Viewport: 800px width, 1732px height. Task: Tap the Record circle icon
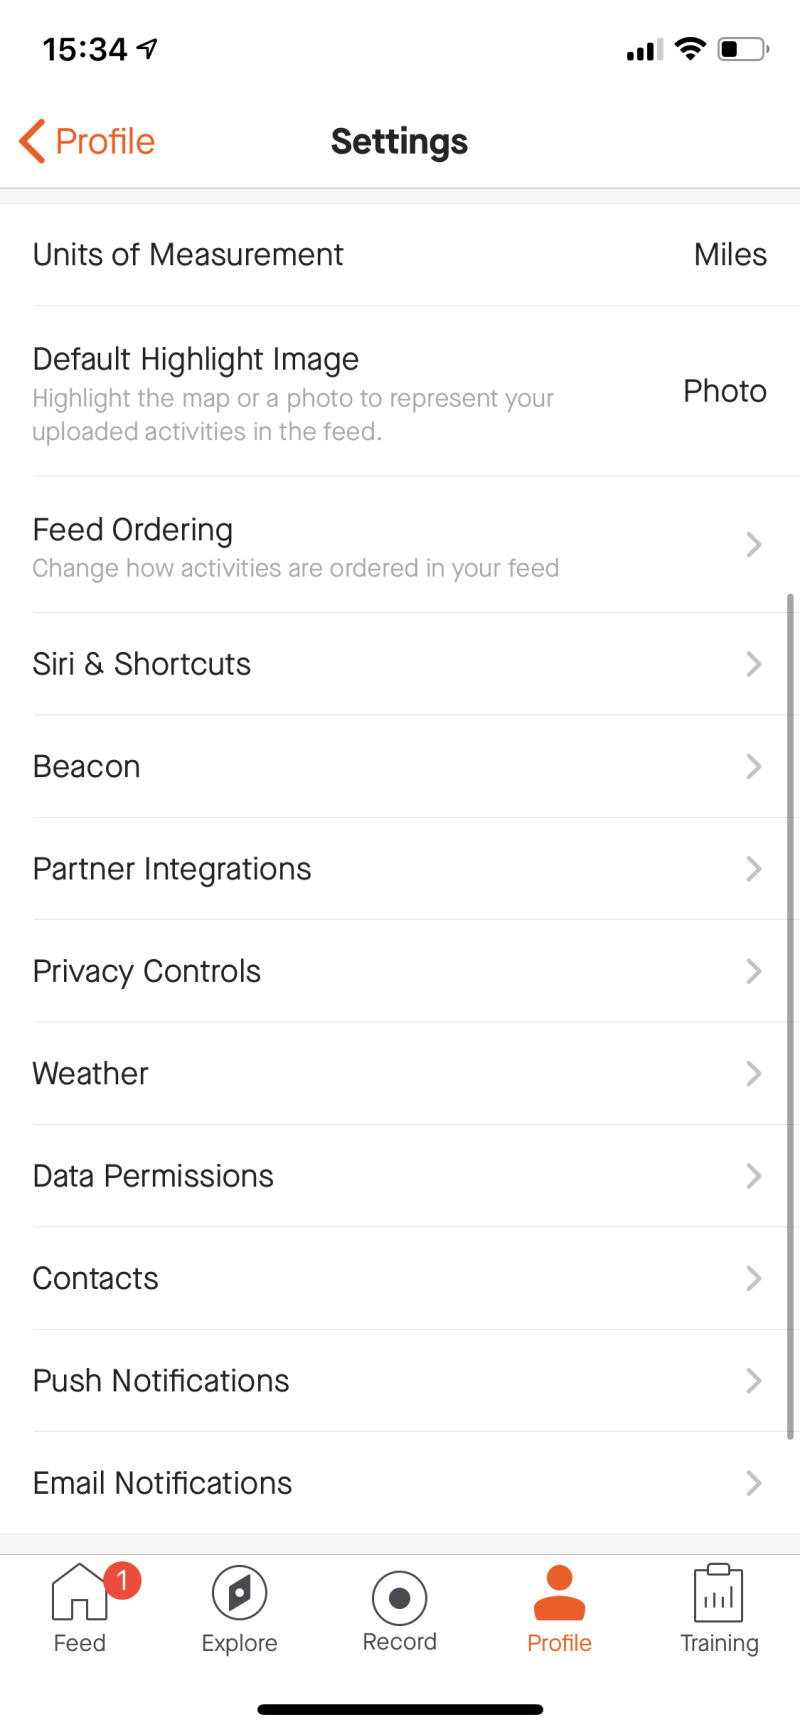point(399,1598)
